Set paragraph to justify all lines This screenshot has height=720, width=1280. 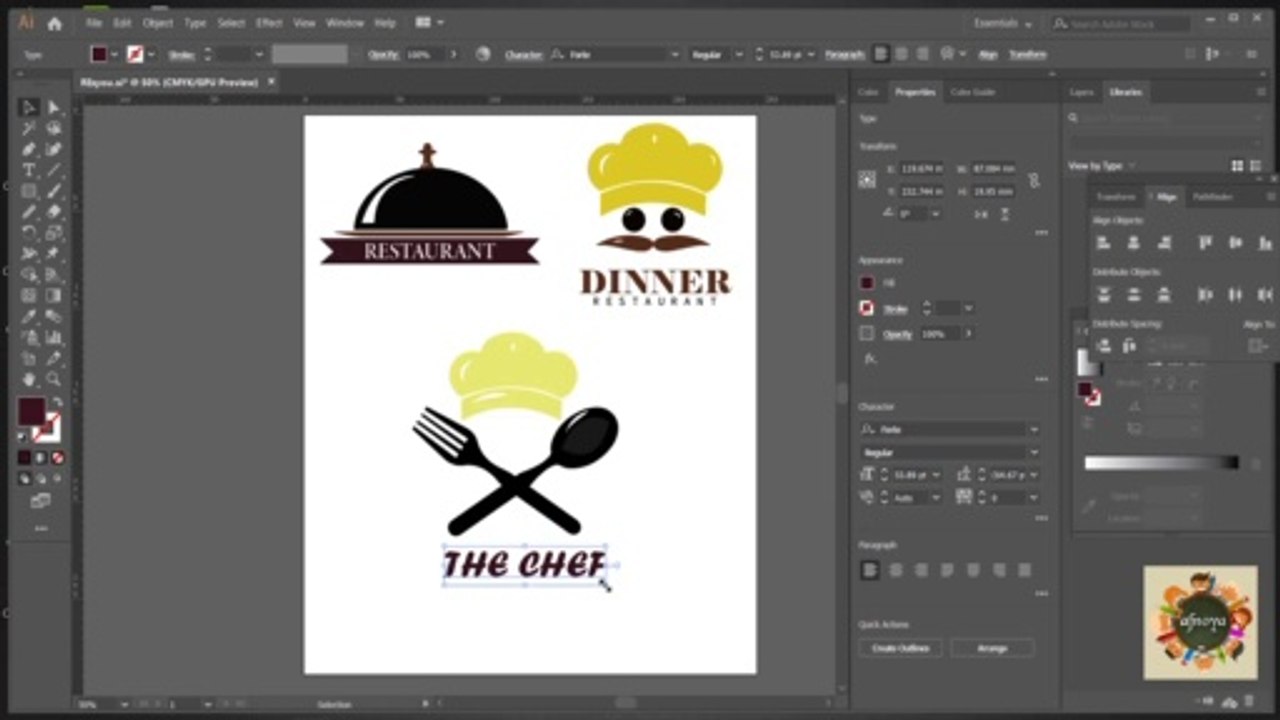point(1024,570)
